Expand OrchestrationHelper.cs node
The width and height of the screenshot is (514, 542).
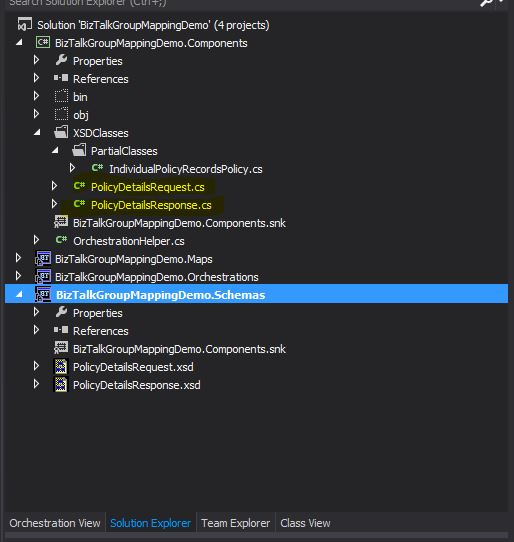pyautogui.click(x=36, y=240)
